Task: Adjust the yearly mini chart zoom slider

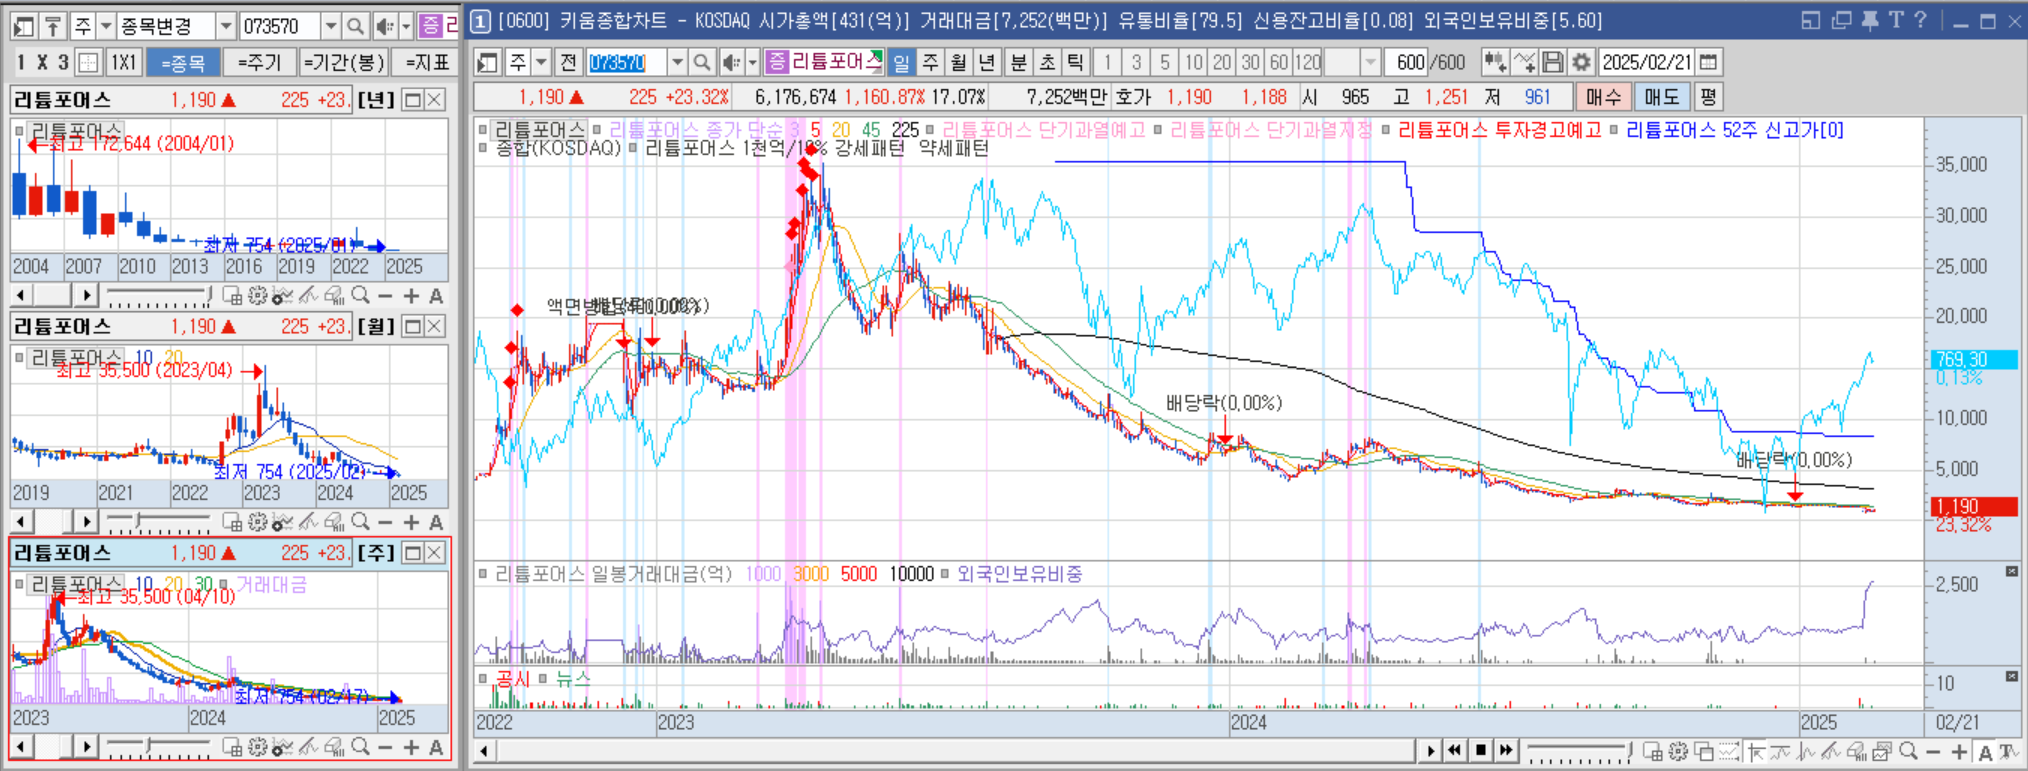Action: [x=159, y=295]
